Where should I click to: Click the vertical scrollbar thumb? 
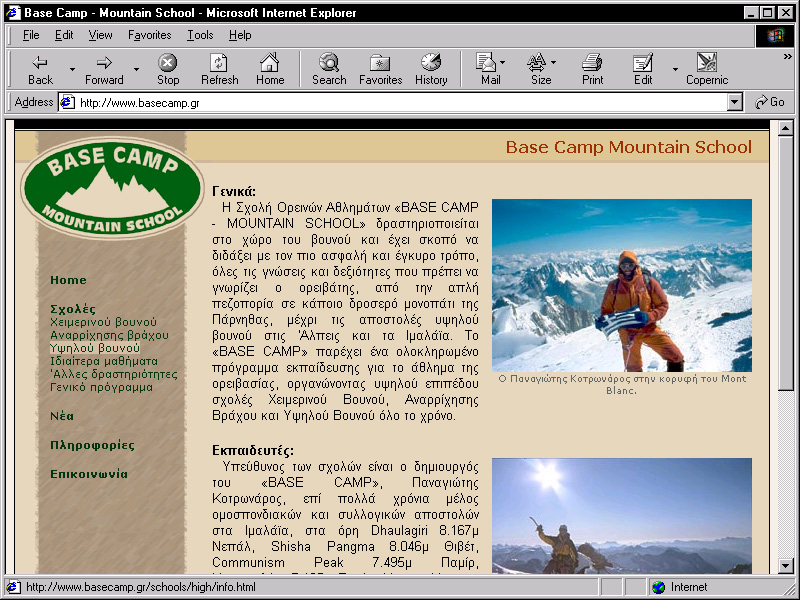coord(785,263)
